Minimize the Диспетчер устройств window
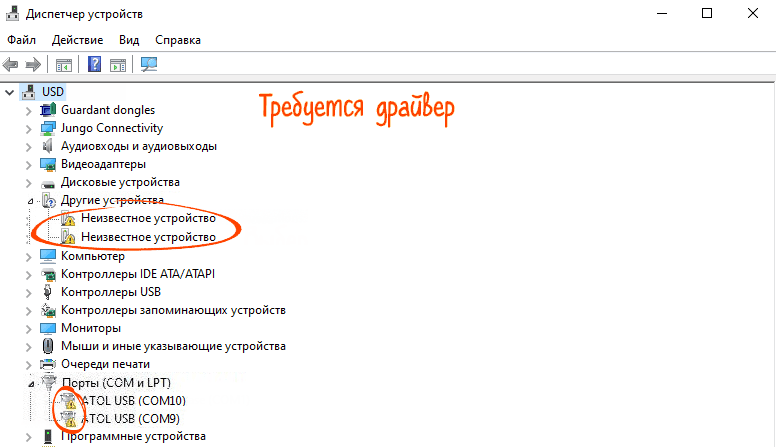 pyautogui.click(x=662, y=13)
